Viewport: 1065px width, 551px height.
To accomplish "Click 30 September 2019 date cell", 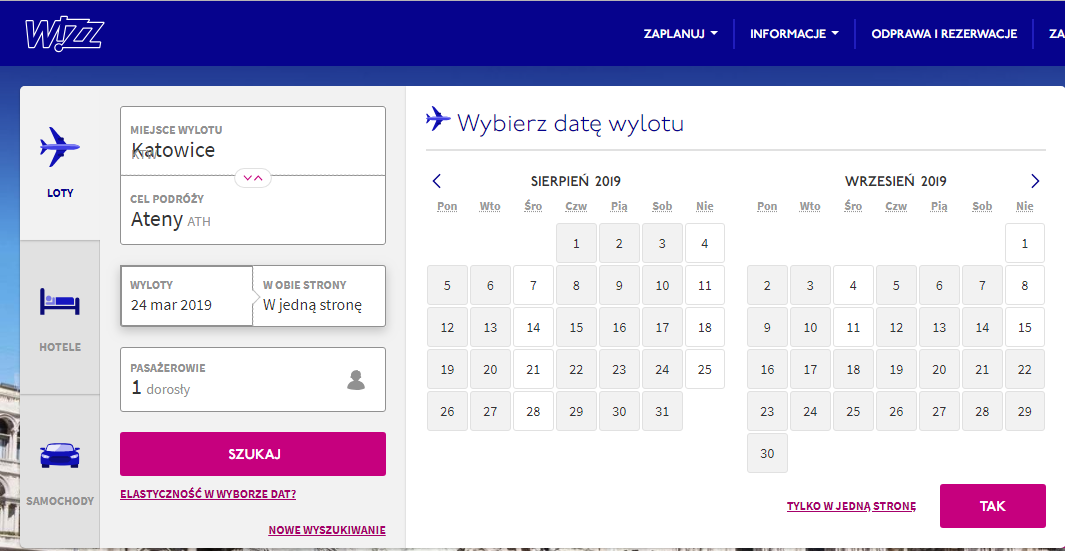I will (x=767, y=454).
